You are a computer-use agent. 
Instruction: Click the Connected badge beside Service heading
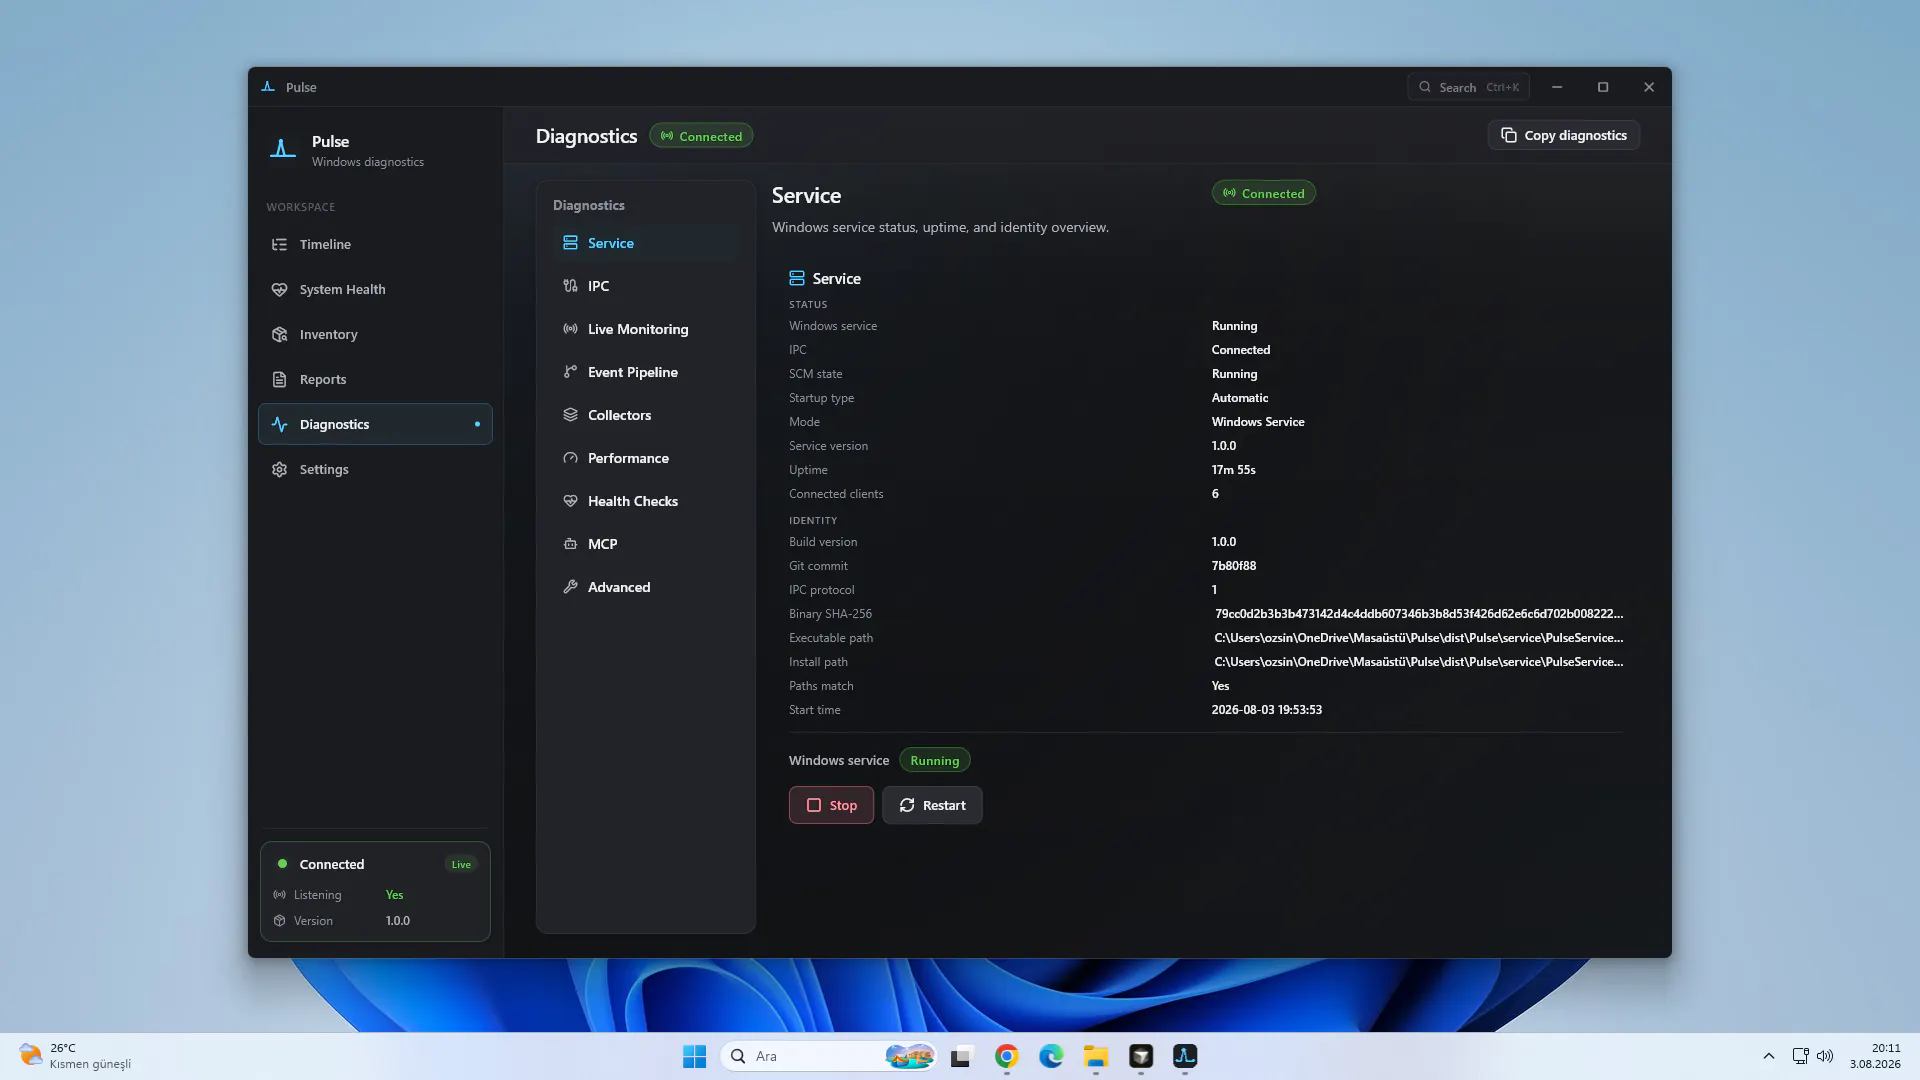[x=1264, y=193]
